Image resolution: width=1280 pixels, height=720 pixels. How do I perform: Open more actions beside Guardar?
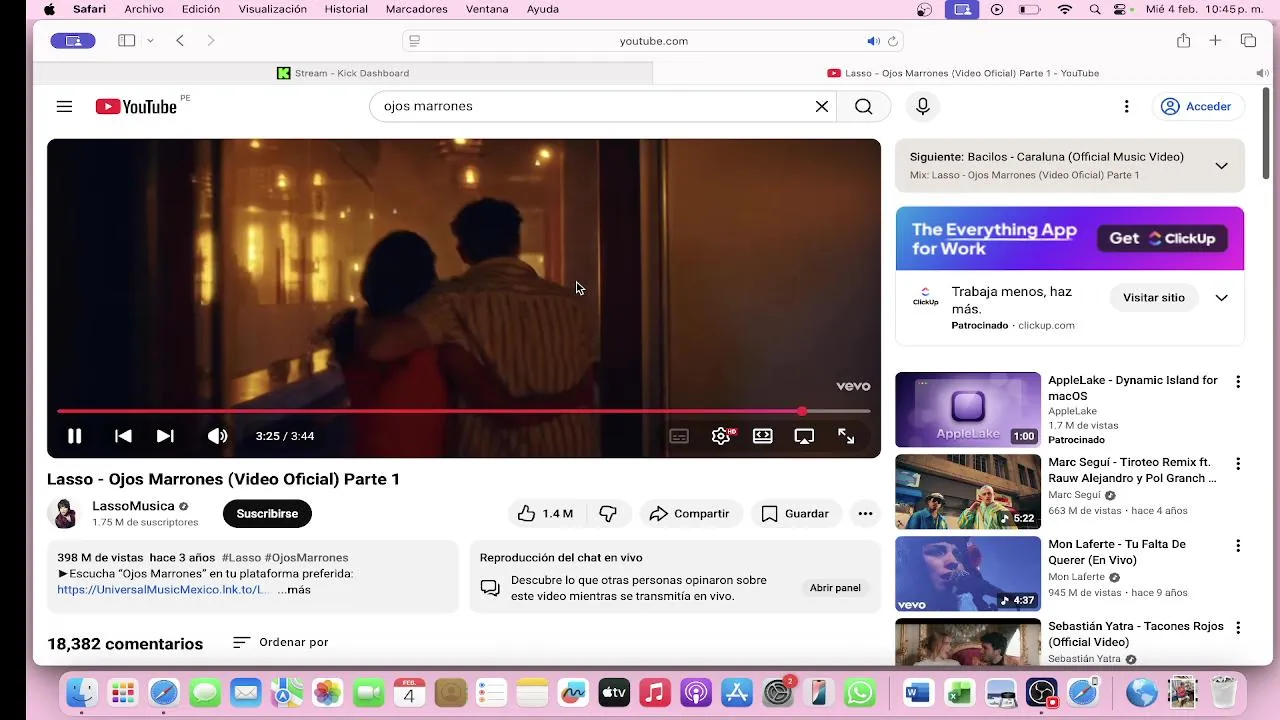click(x=865, y=513)
